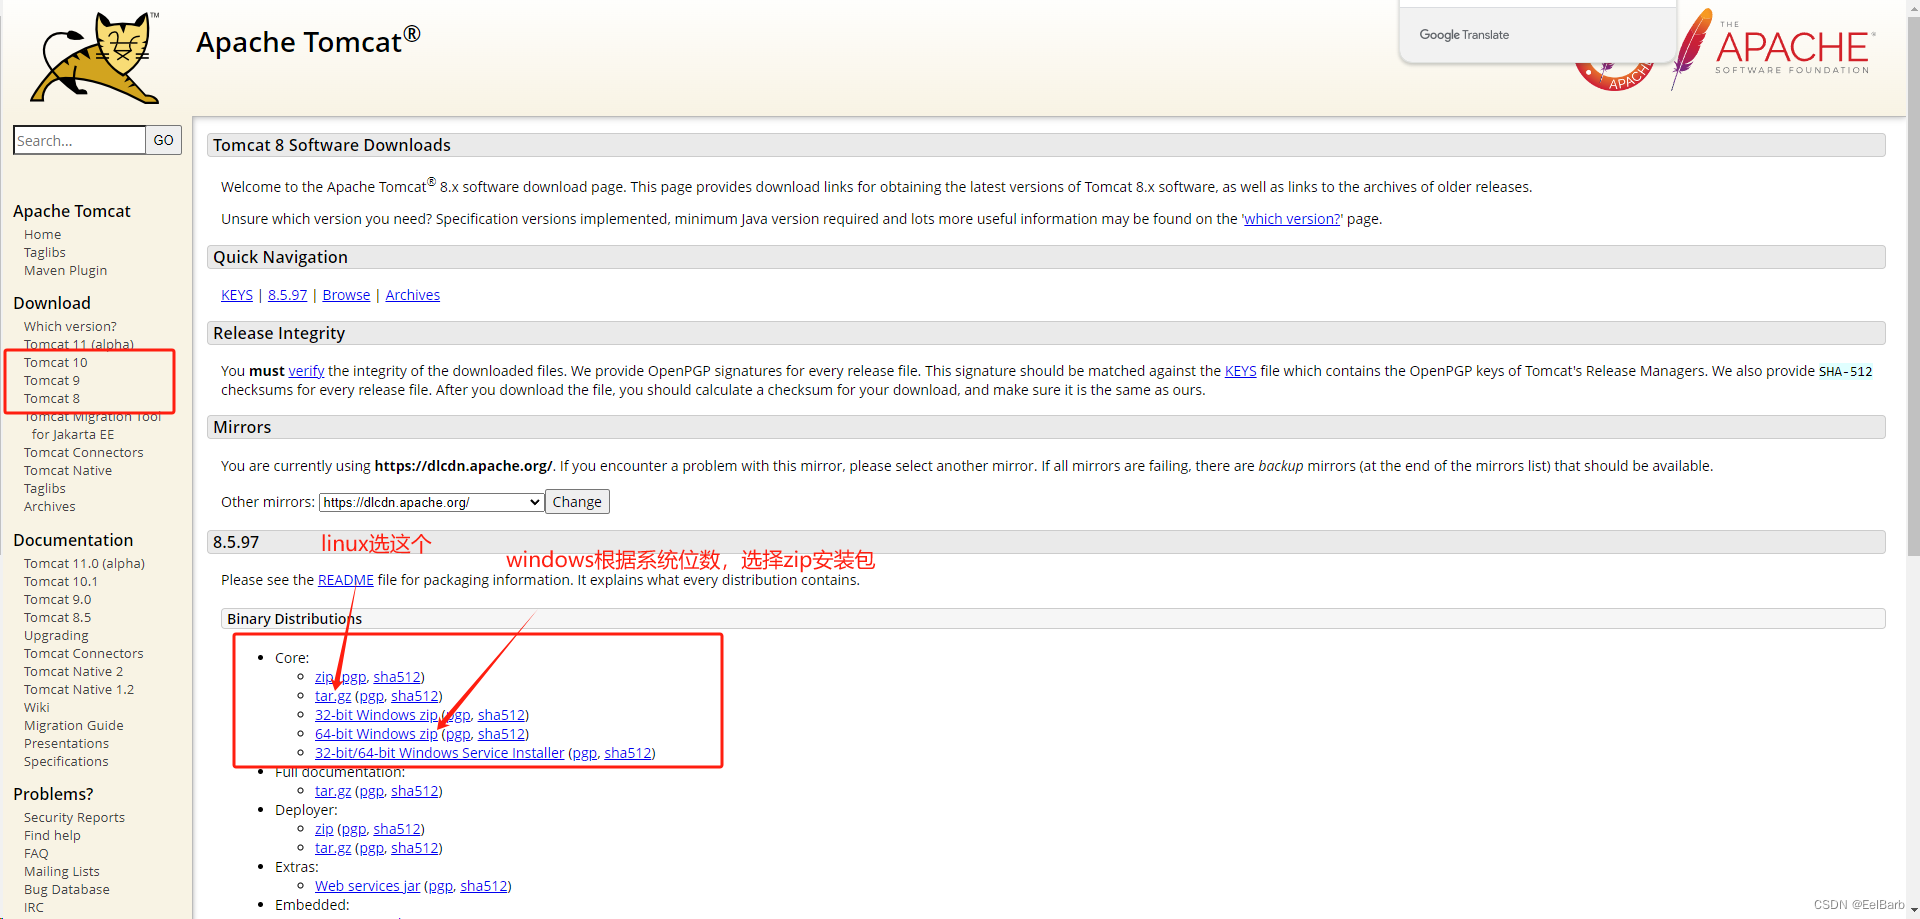Open the Google Translate popup
The height and width of the screenshot is (919, 1920).
tap(1537, 34)
